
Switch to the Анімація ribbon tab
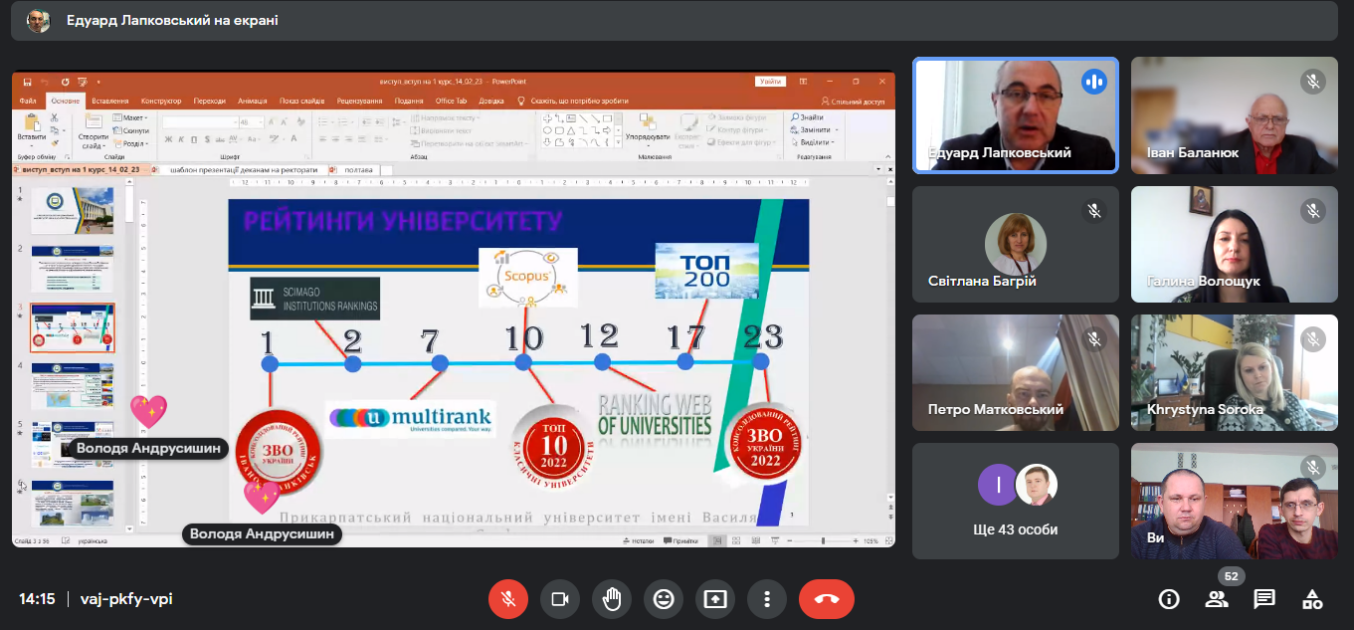[252, 101]
